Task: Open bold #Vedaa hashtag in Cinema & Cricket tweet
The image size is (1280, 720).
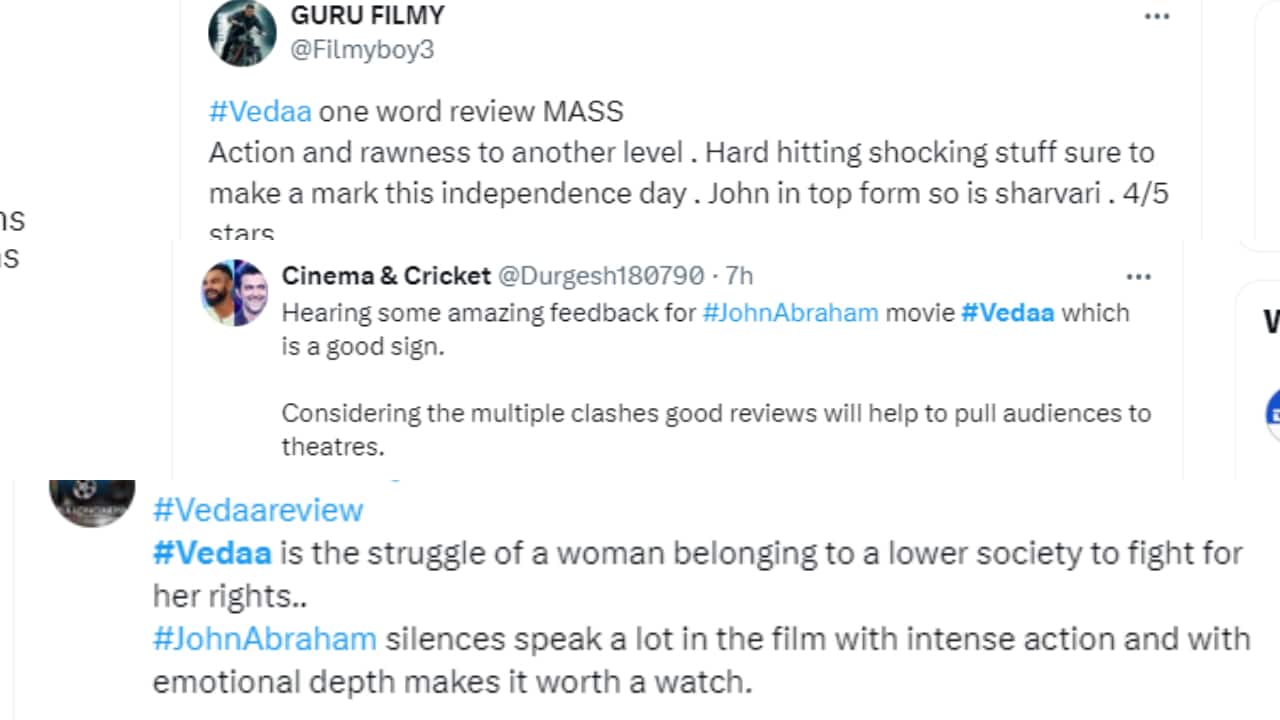Action: point(1007,313)
